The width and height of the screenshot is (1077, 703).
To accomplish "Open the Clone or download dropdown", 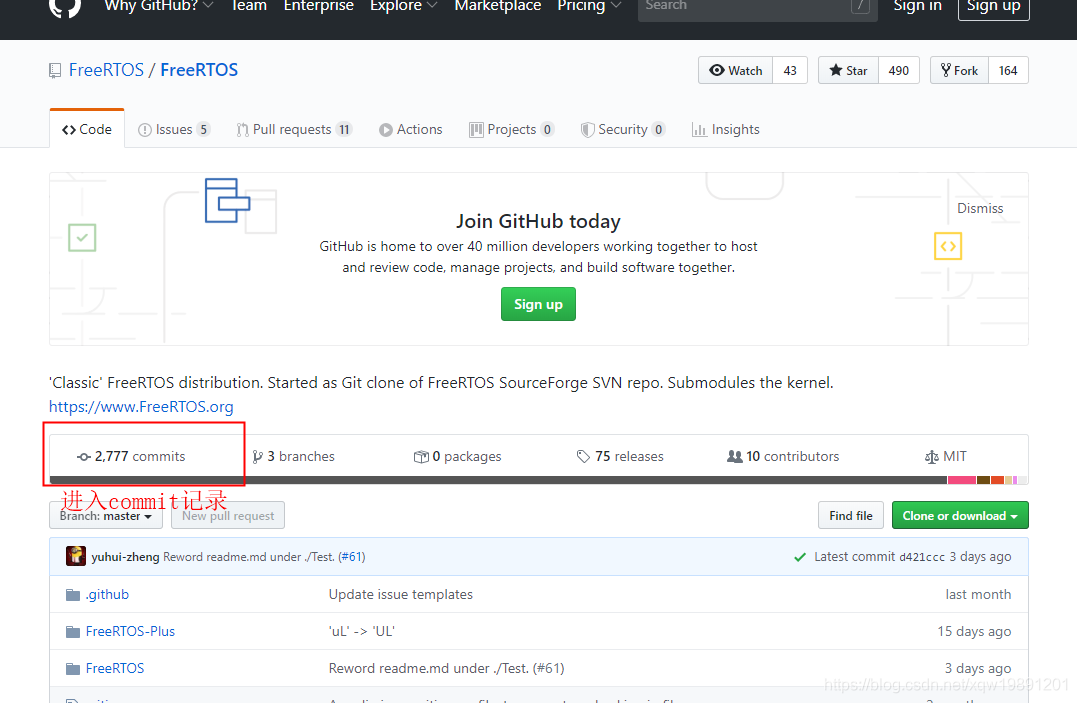I will pos(960,515).
